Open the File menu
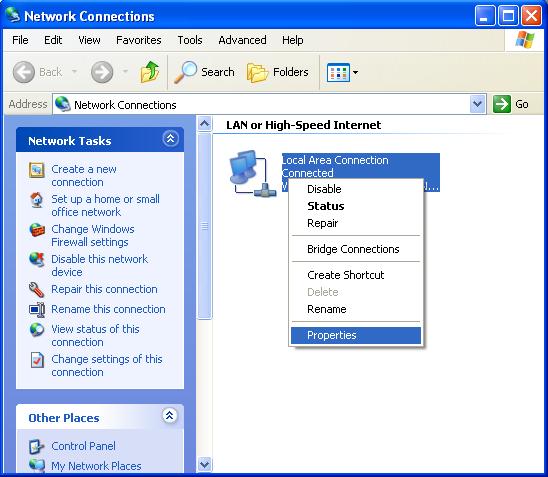 (x=20, y=40)
